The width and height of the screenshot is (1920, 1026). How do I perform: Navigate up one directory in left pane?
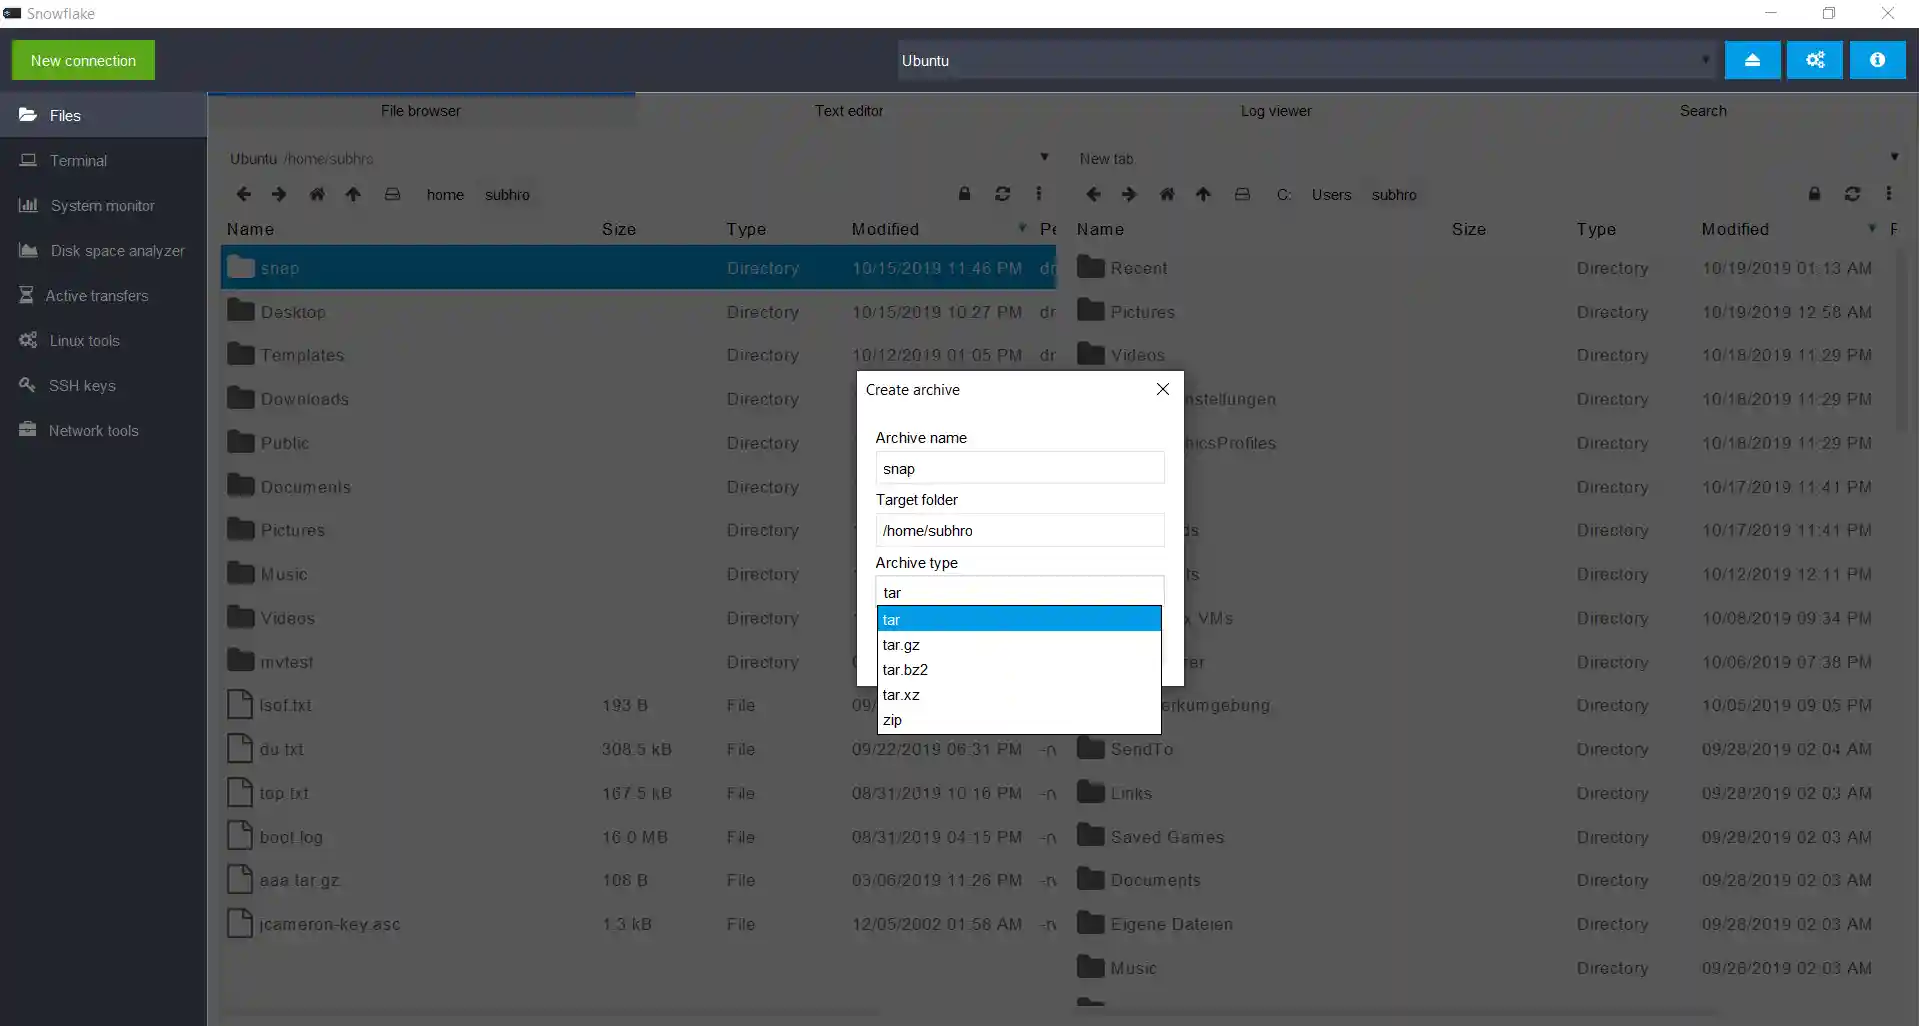tap(353, 194)
